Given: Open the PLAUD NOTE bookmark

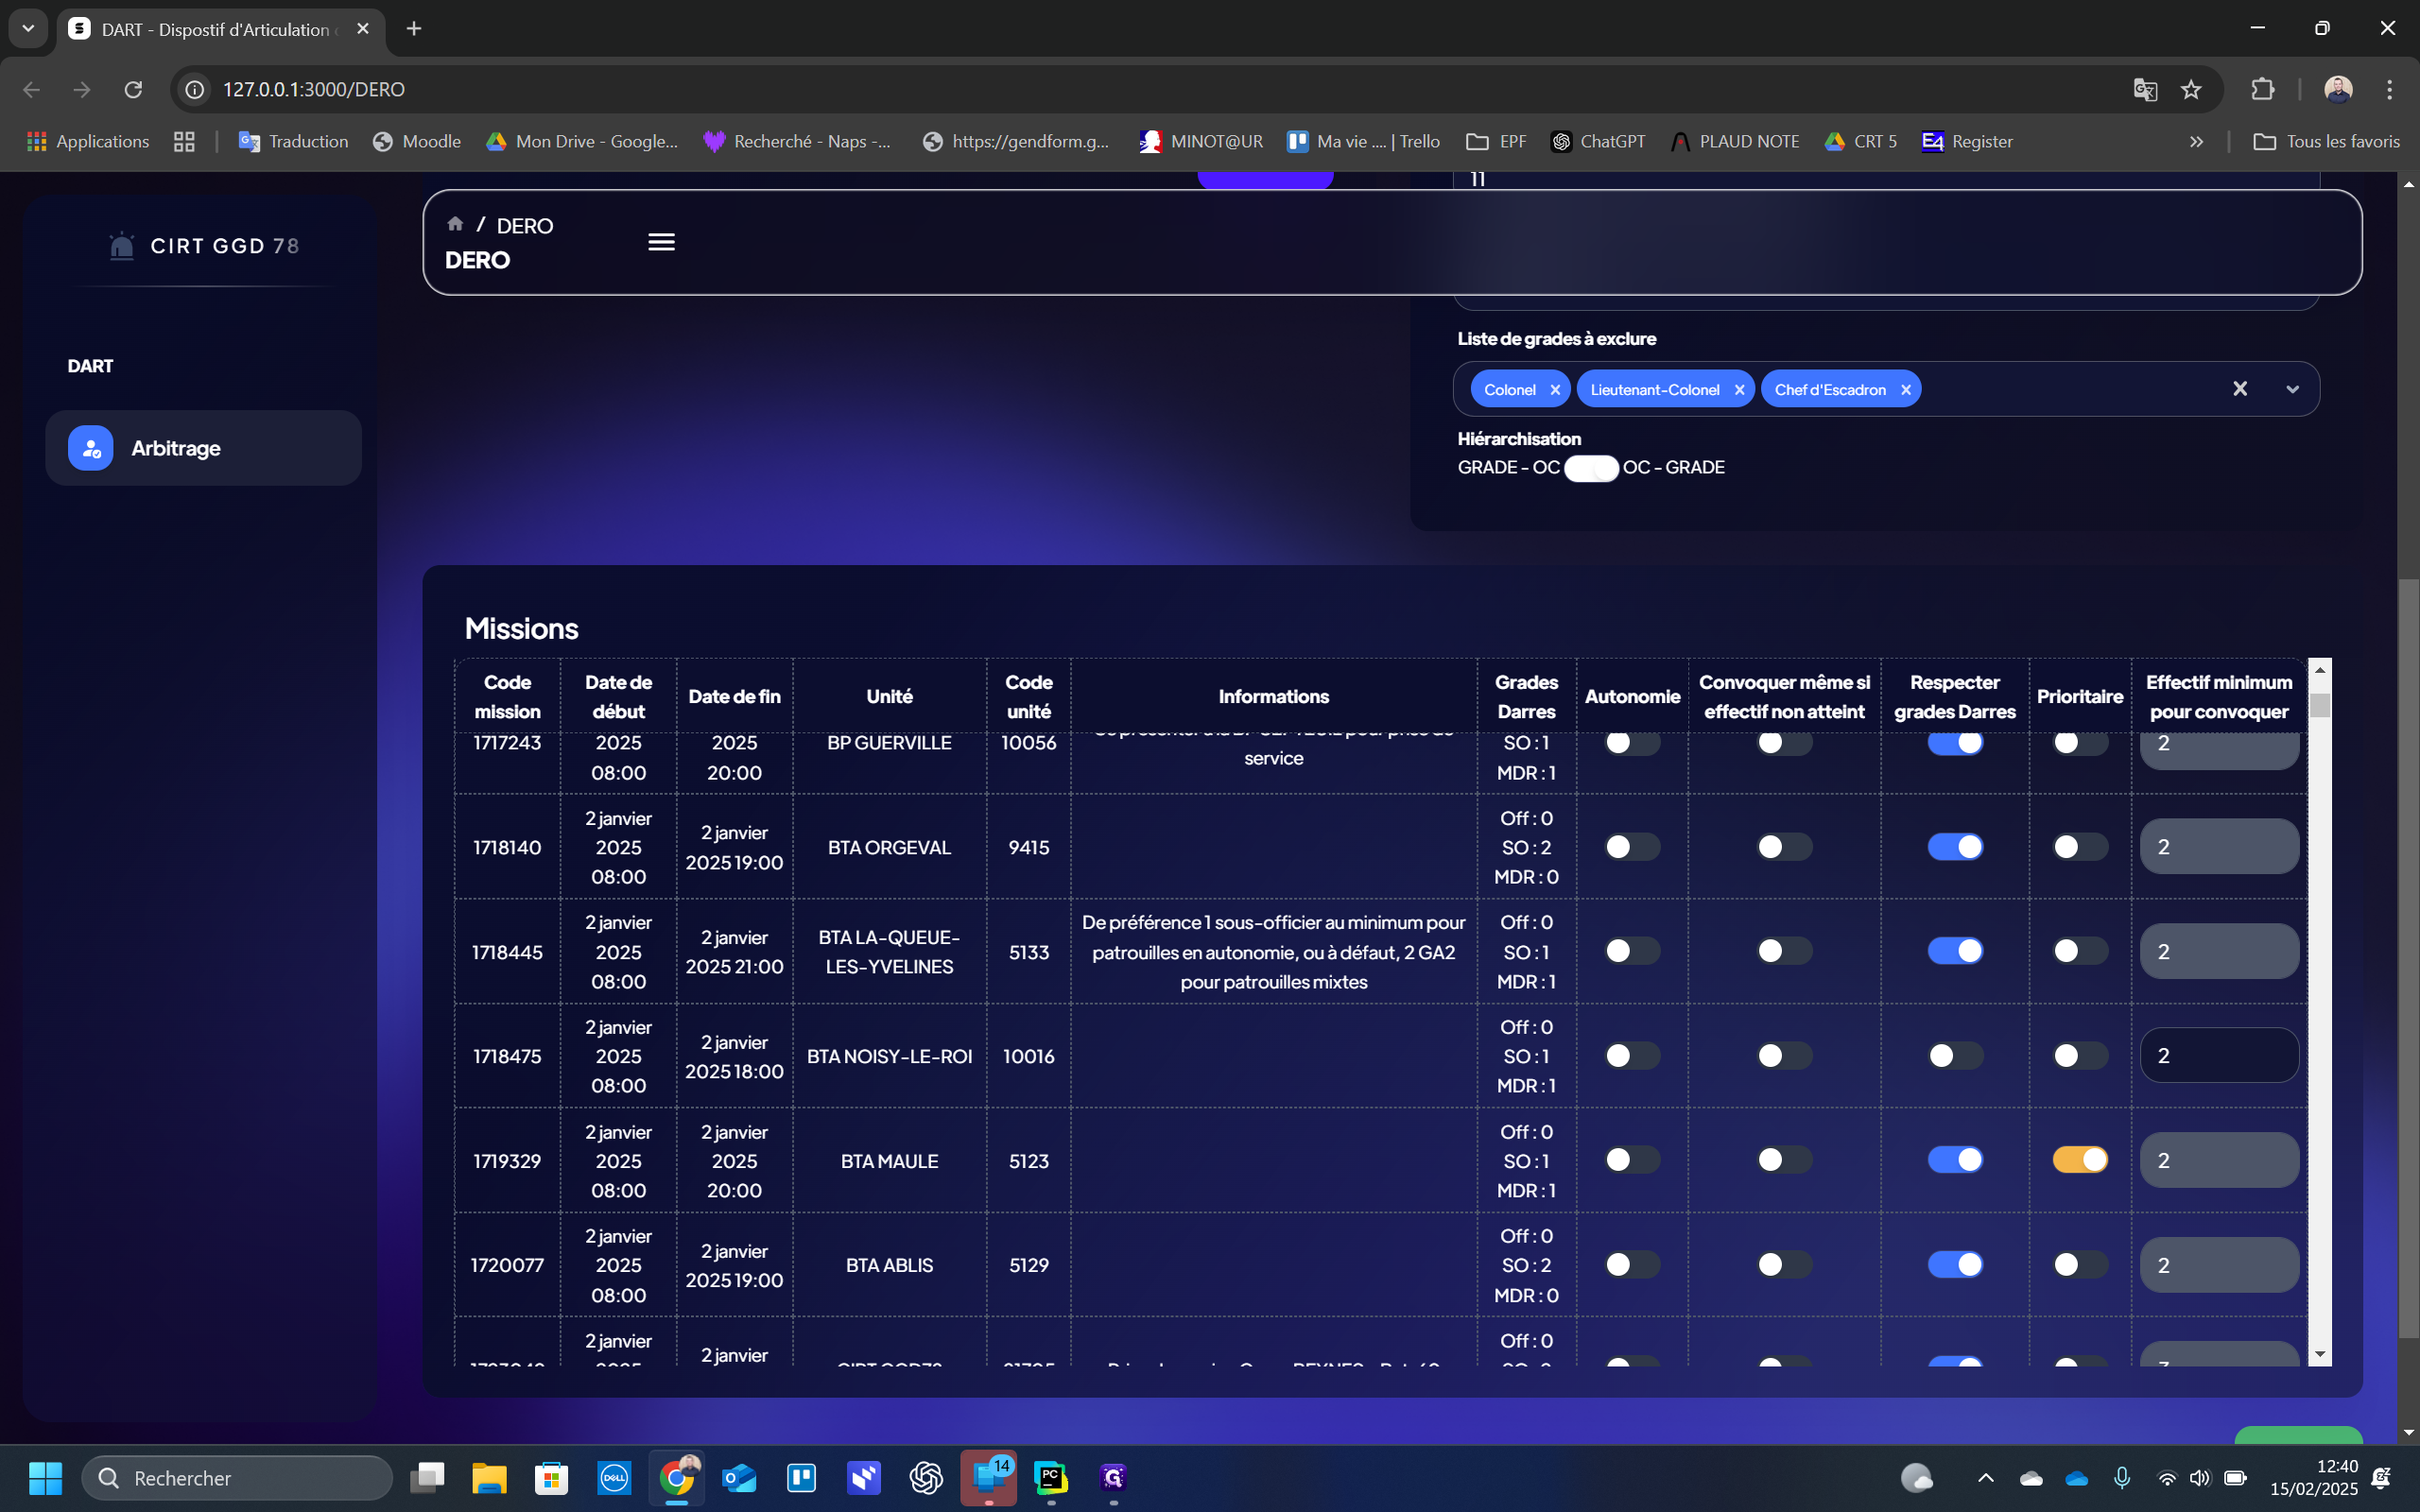Looking at the screenshot, I should (1734, 142).
